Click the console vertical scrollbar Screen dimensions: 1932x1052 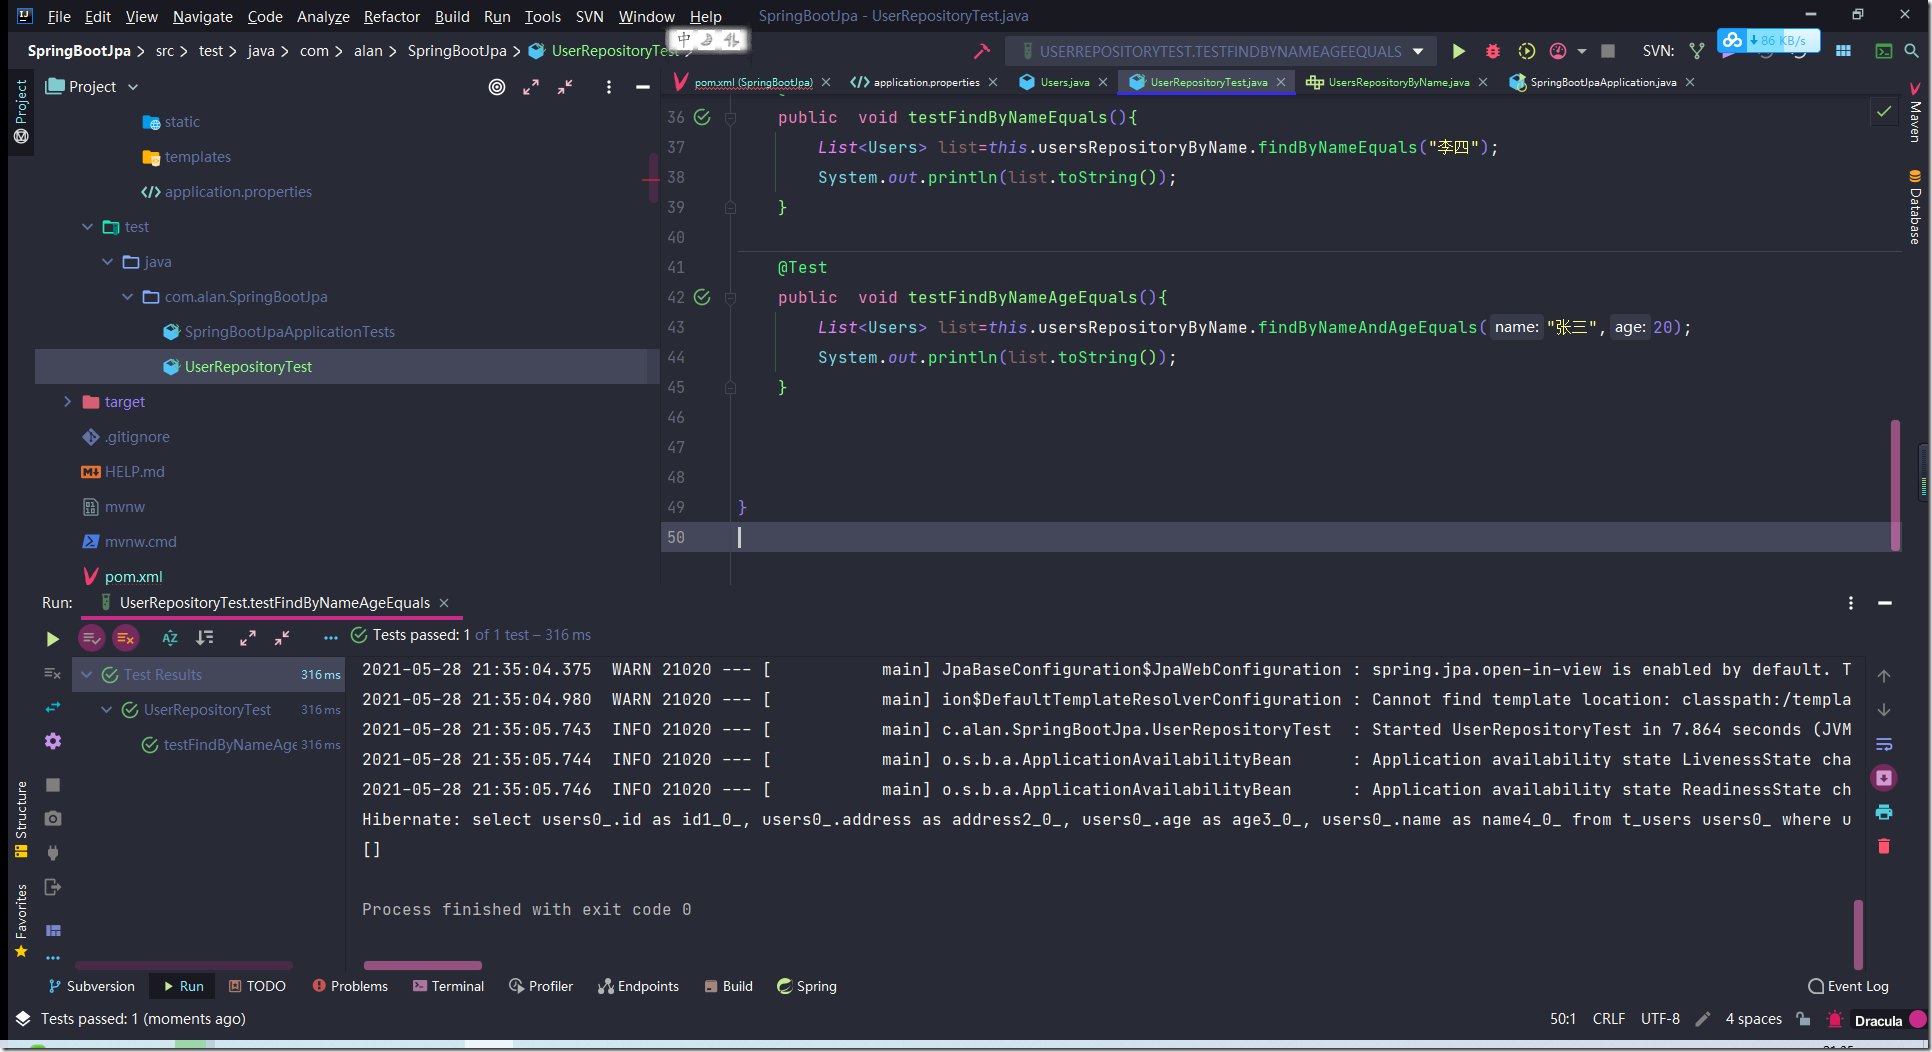pyautogui.click(x=1859, y=934)
